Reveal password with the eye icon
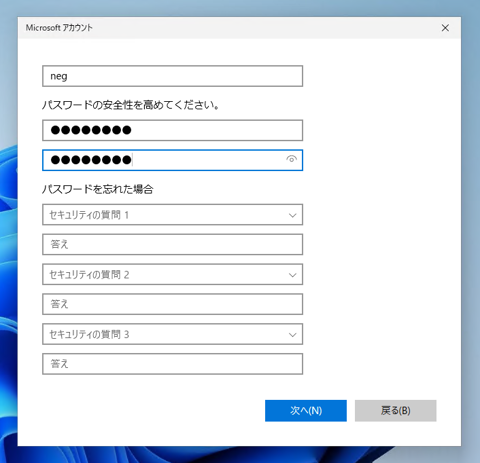480x463 pixels. 291,160
